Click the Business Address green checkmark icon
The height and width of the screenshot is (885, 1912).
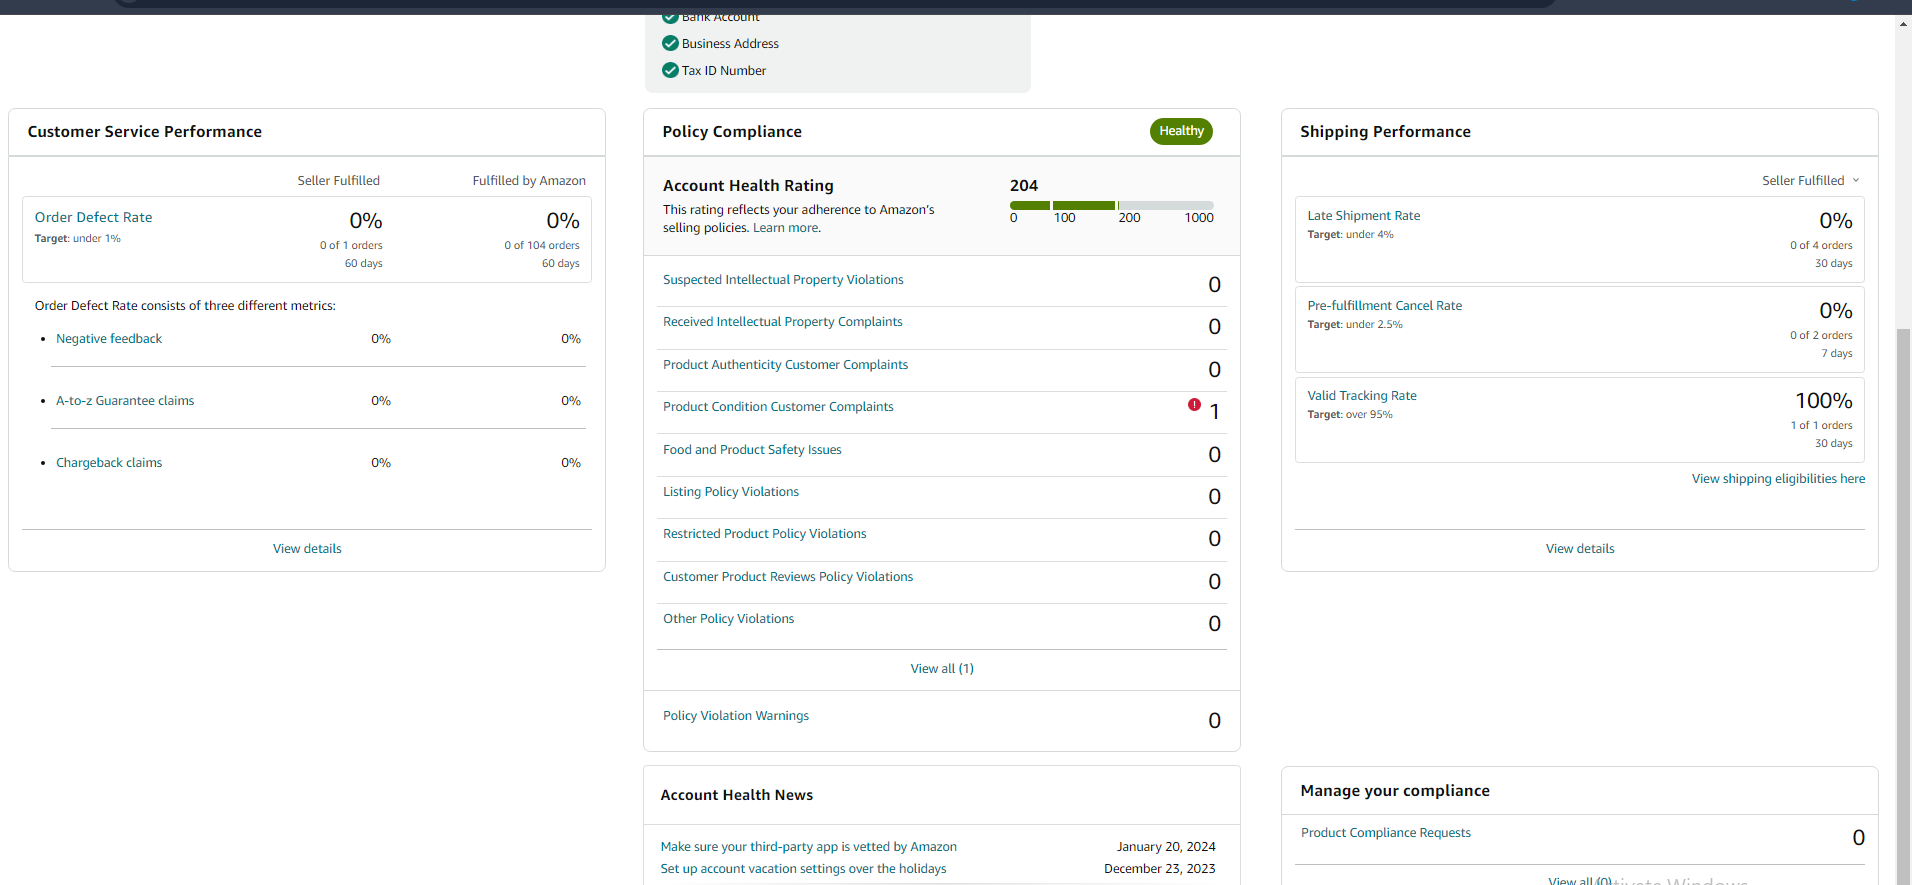tap(670, 43)
